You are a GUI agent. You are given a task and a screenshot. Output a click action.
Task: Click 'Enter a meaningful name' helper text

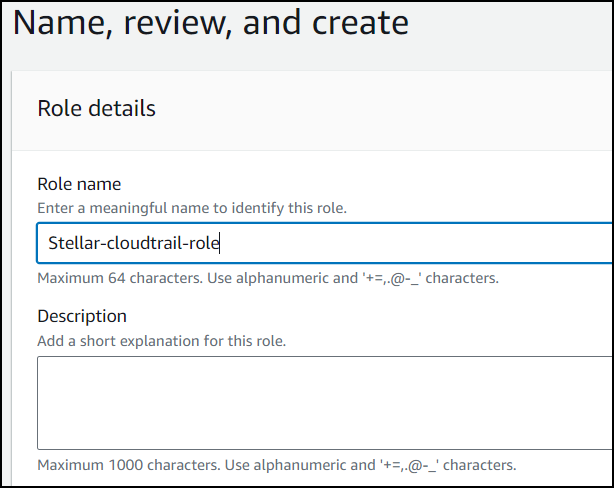[x=193, y=208]
